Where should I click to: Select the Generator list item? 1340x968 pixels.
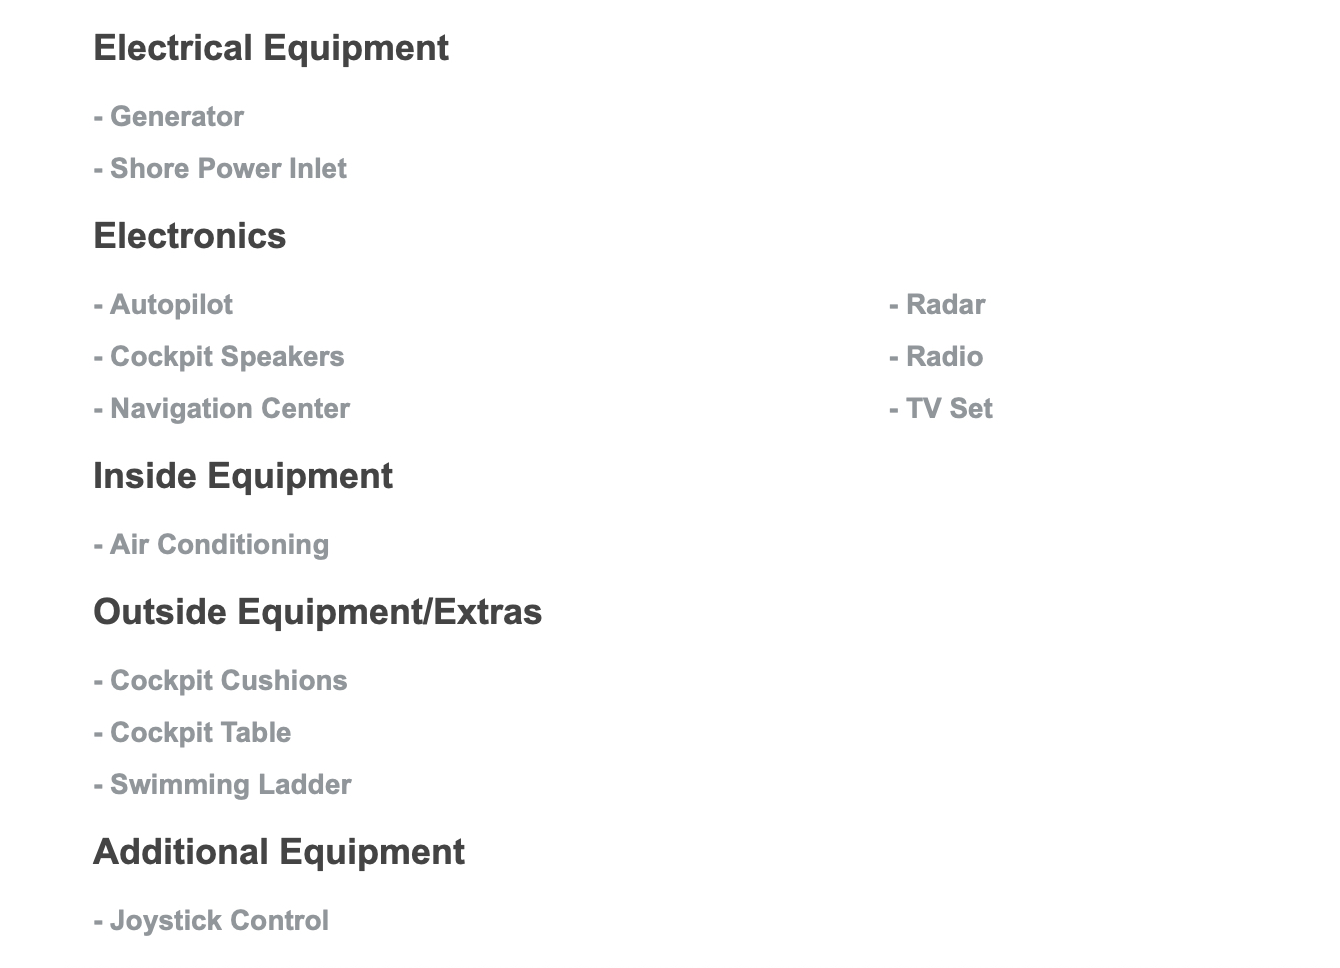(176, 117)
